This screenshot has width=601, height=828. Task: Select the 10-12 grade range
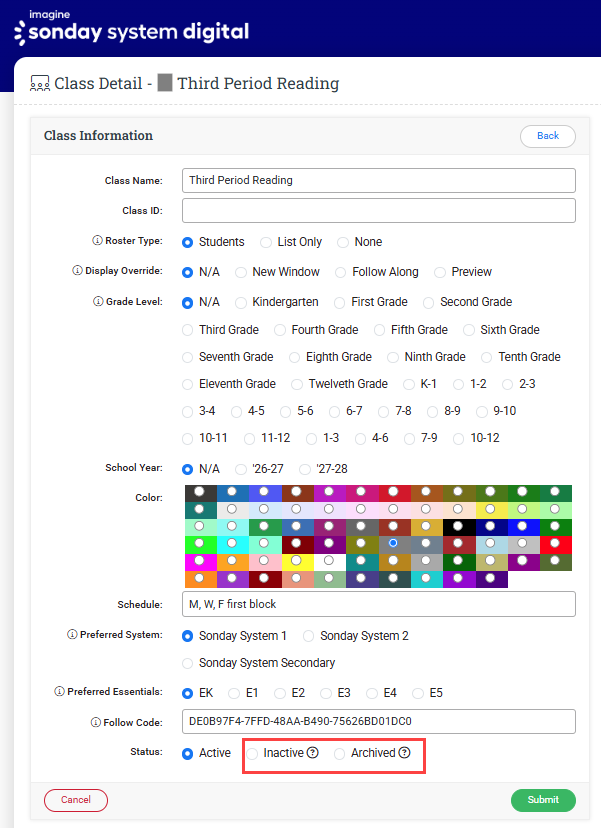(458, 439)
